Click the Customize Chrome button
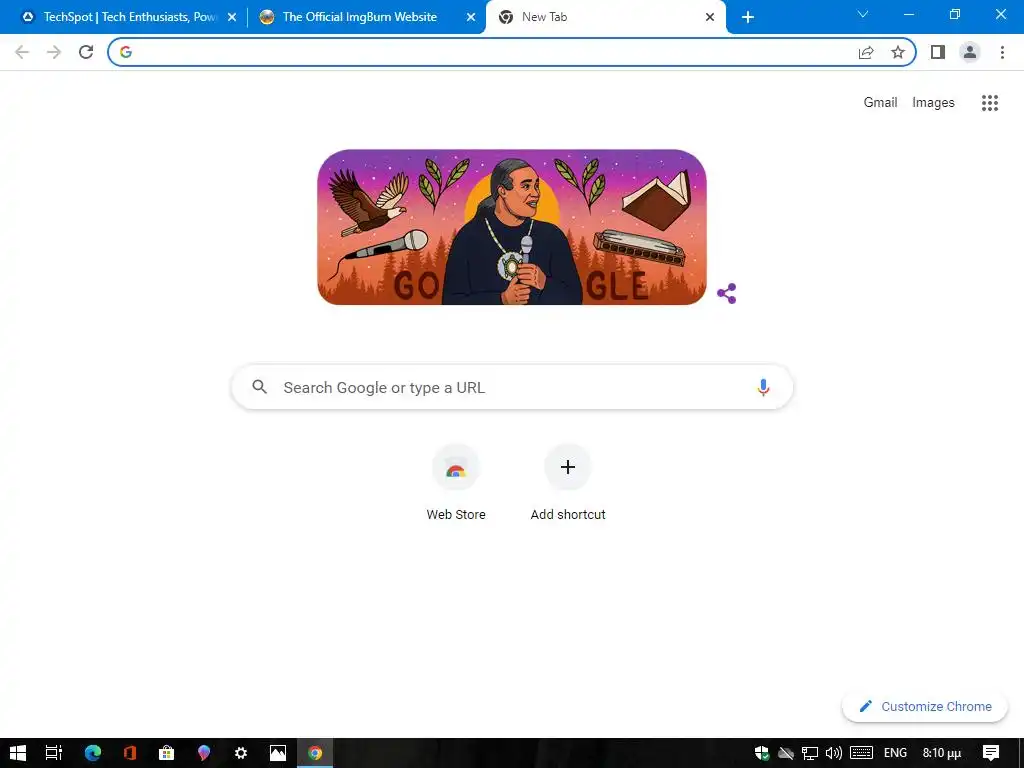The width and height of the screenshot is (1024, 768). (925, 707)
